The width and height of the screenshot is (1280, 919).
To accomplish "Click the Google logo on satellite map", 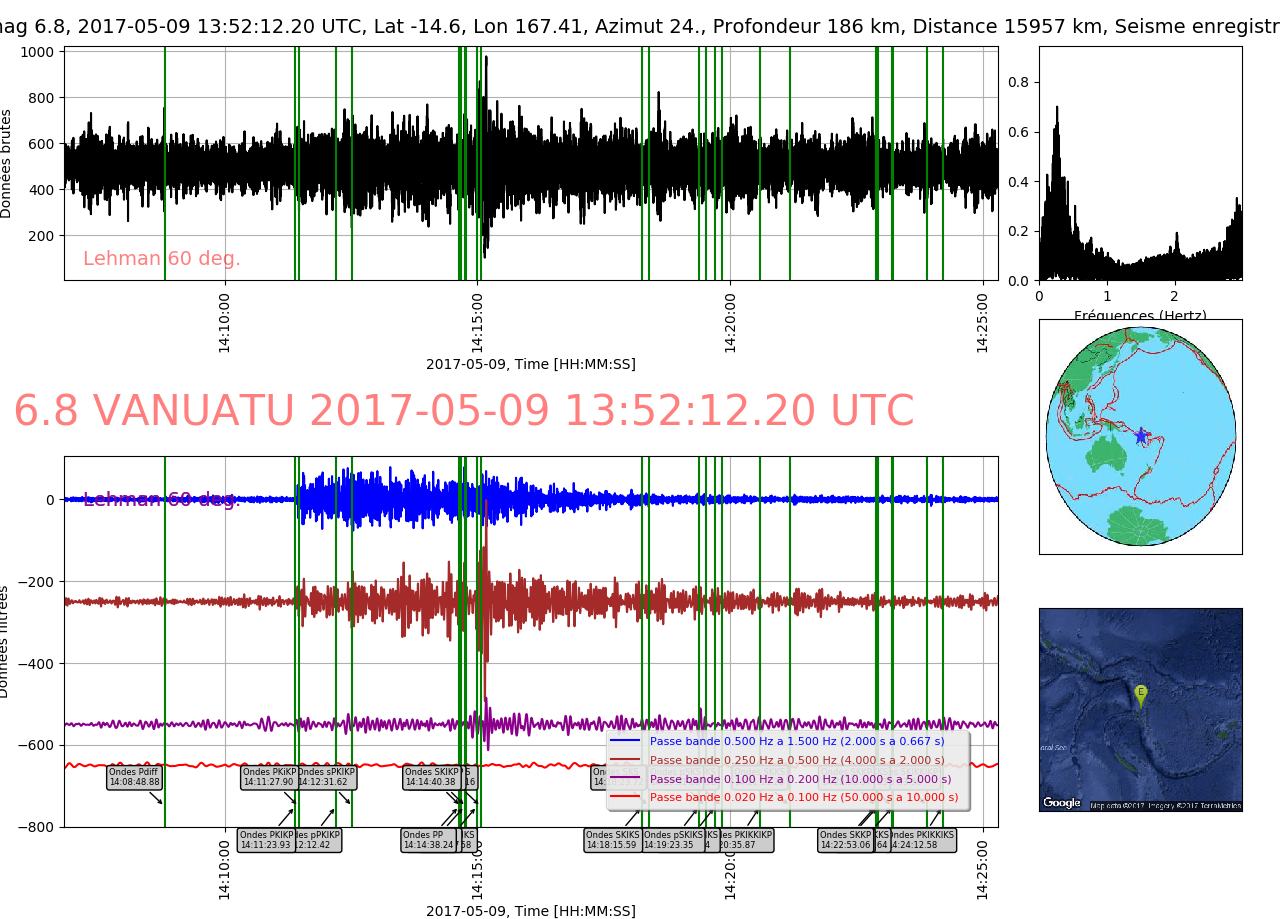I will [1062, 802].
